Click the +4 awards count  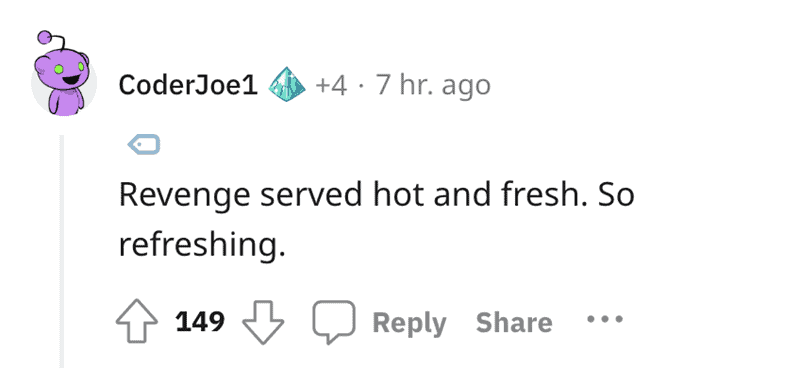tap(331, 85)
